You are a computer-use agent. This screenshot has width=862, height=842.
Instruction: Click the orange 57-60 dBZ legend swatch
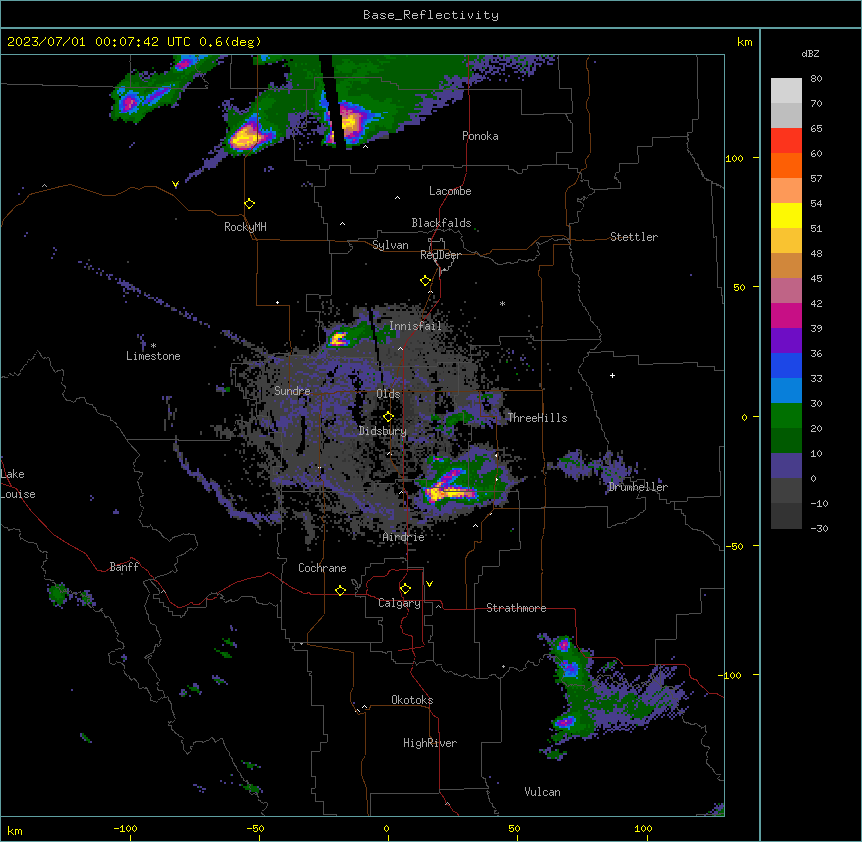click(x=786, y=165)
